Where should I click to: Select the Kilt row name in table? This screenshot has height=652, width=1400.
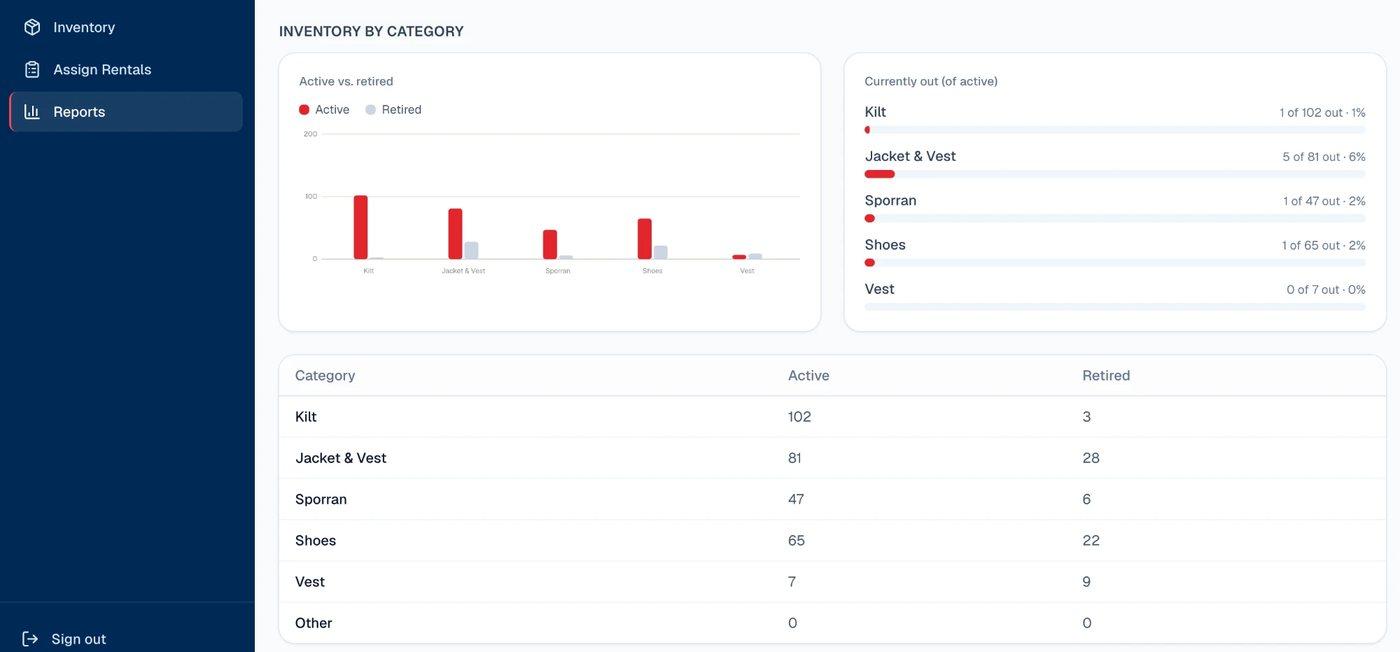(306, 417)
